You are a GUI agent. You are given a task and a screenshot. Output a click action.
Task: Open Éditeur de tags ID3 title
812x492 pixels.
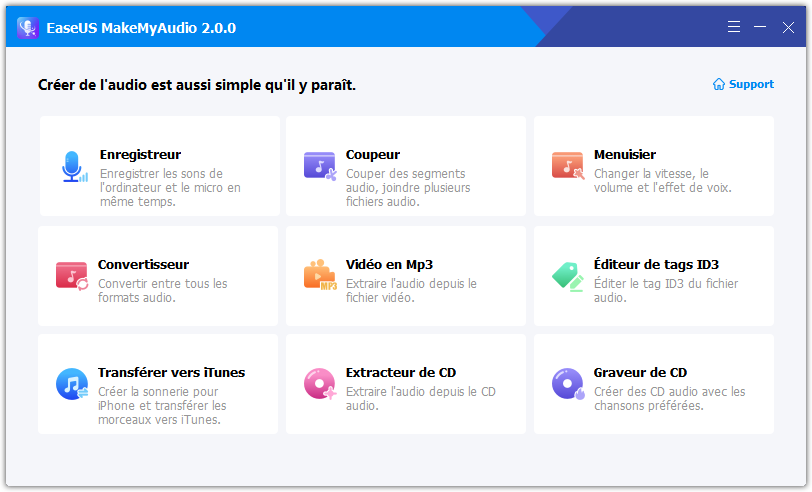click(656, 264)
